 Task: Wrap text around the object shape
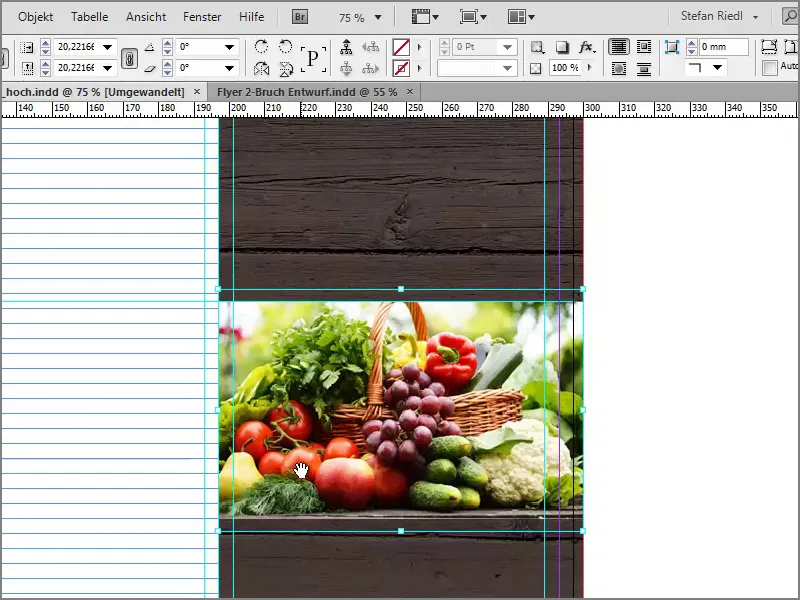point(619,68)
